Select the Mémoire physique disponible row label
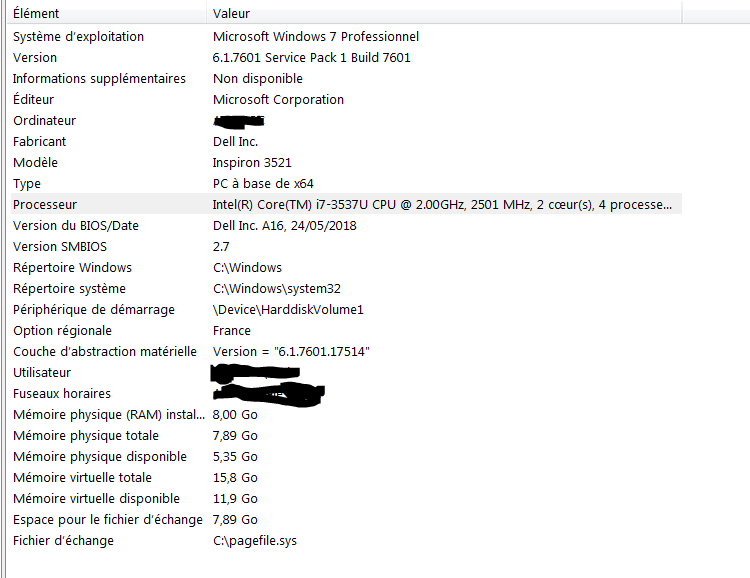The height and width of the screenshot is (578, 750). click(99, 457)
